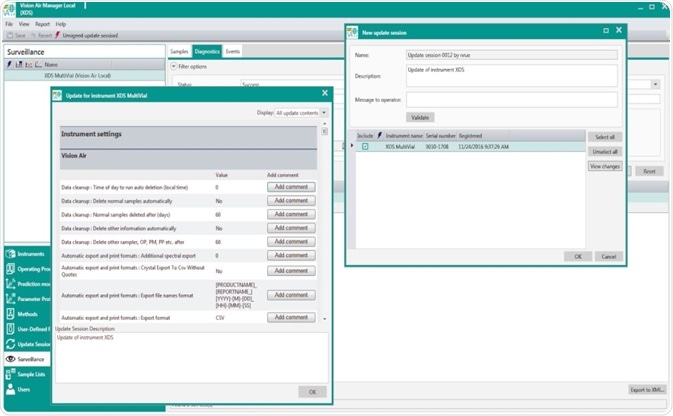Open the Display All update contents dropdown

coord(324,112)
